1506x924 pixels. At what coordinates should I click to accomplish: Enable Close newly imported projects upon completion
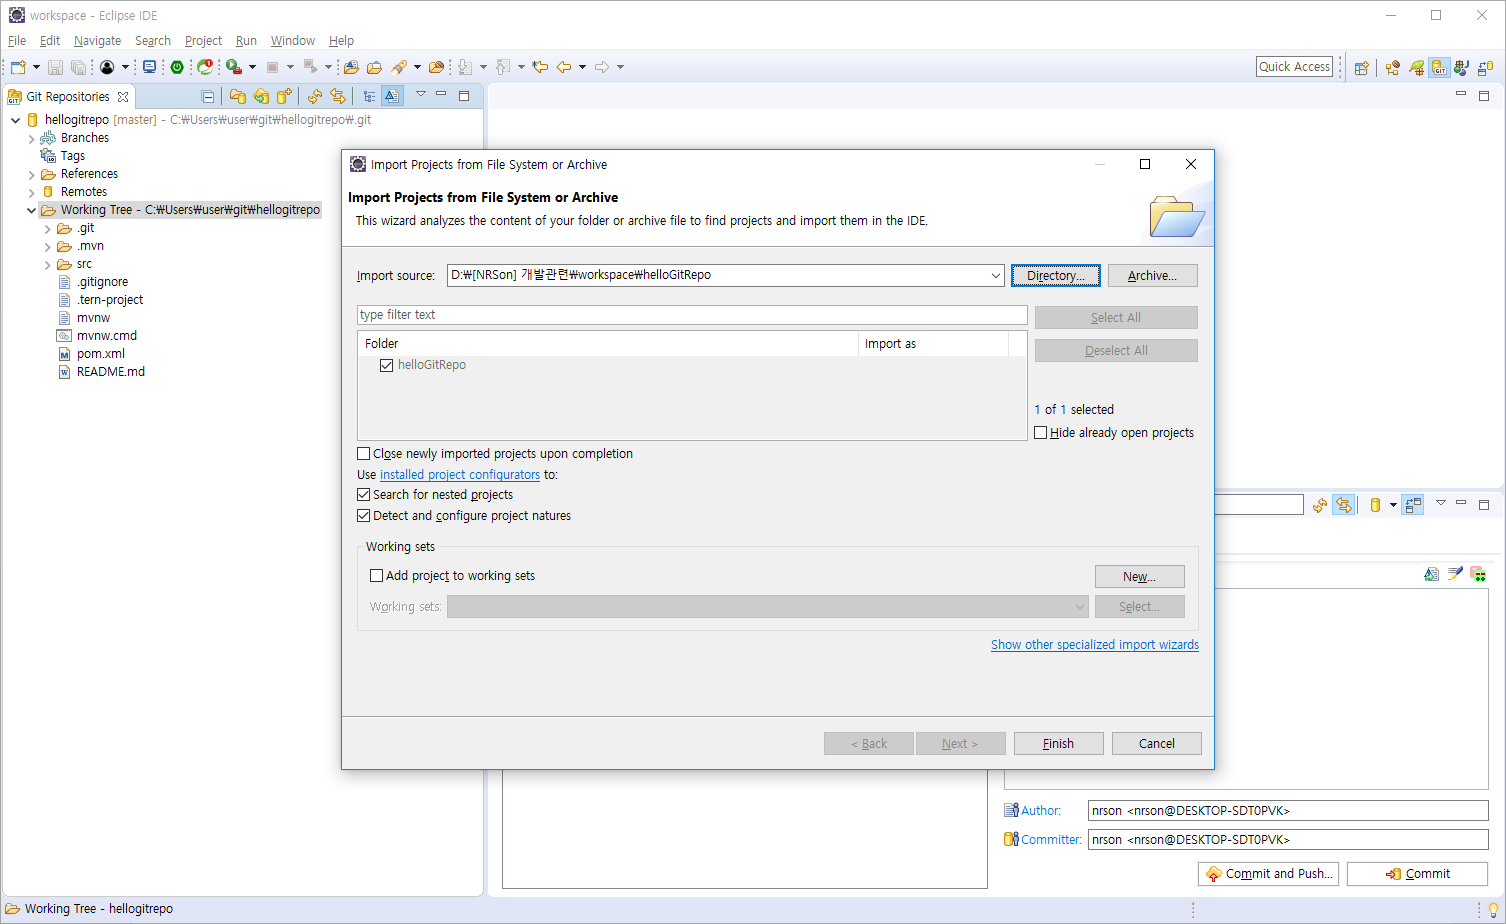364,454
